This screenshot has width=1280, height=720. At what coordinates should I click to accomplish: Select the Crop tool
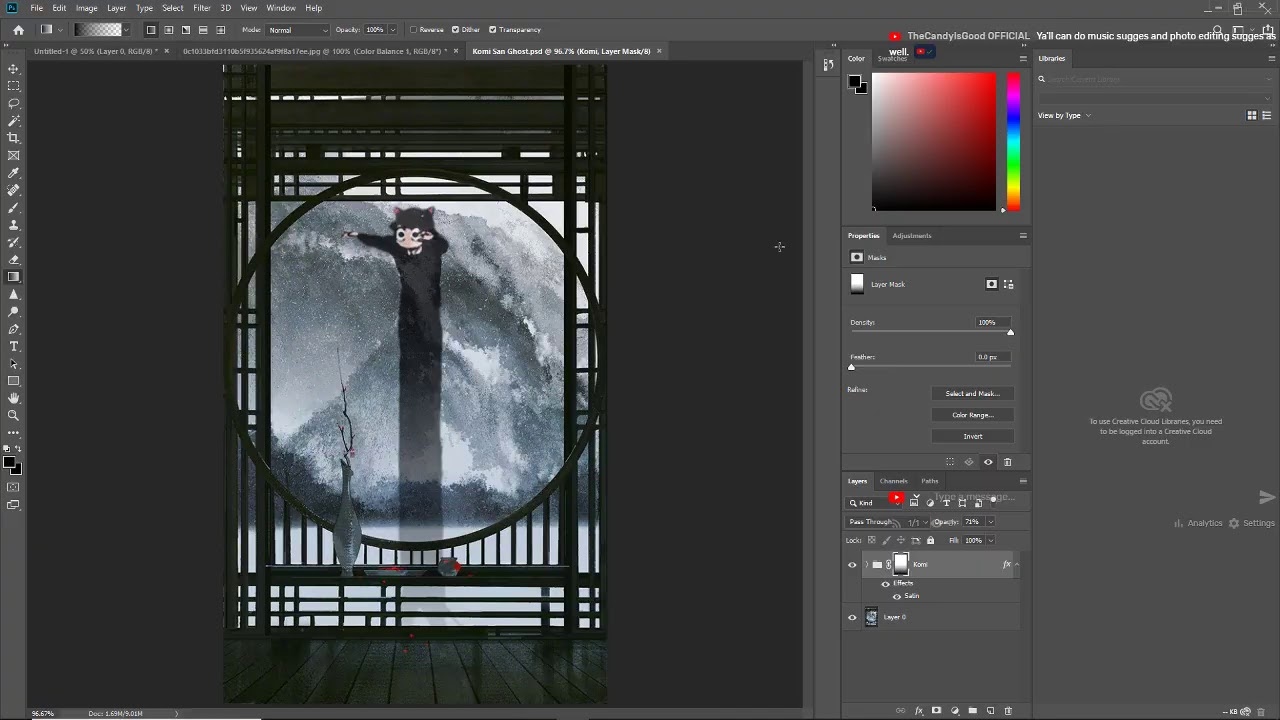pyautogui.click(x=14, y=138)
